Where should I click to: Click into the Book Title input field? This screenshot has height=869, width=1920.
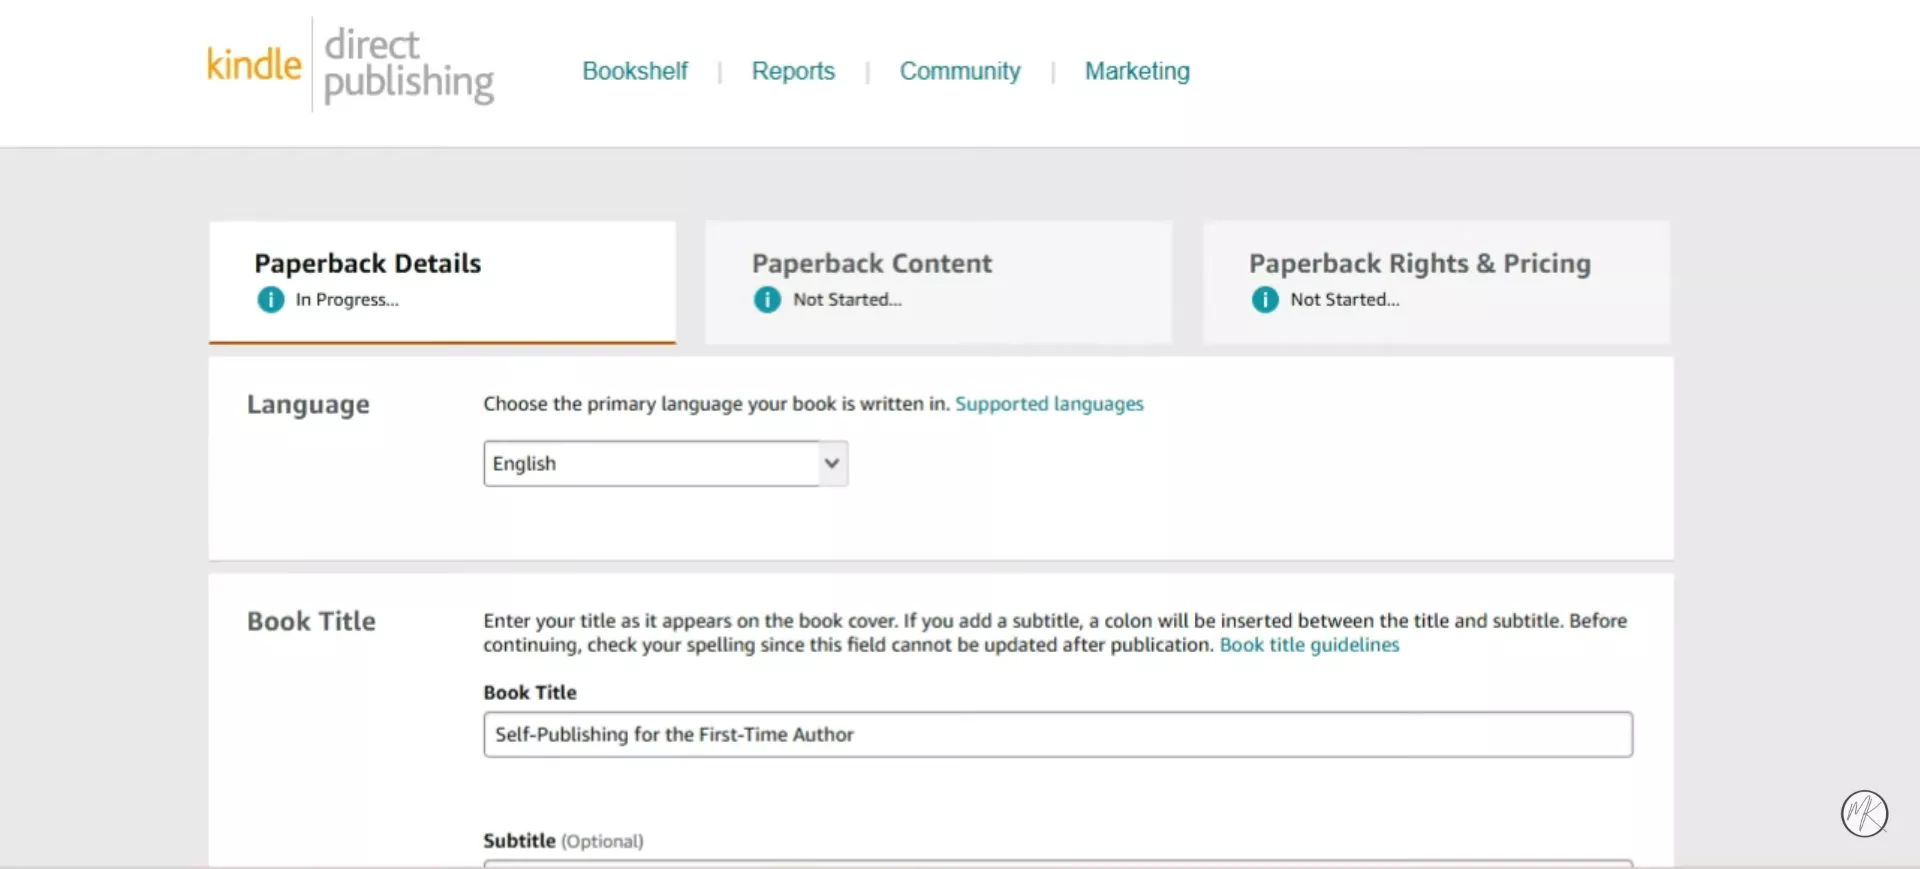(1058, 734)
